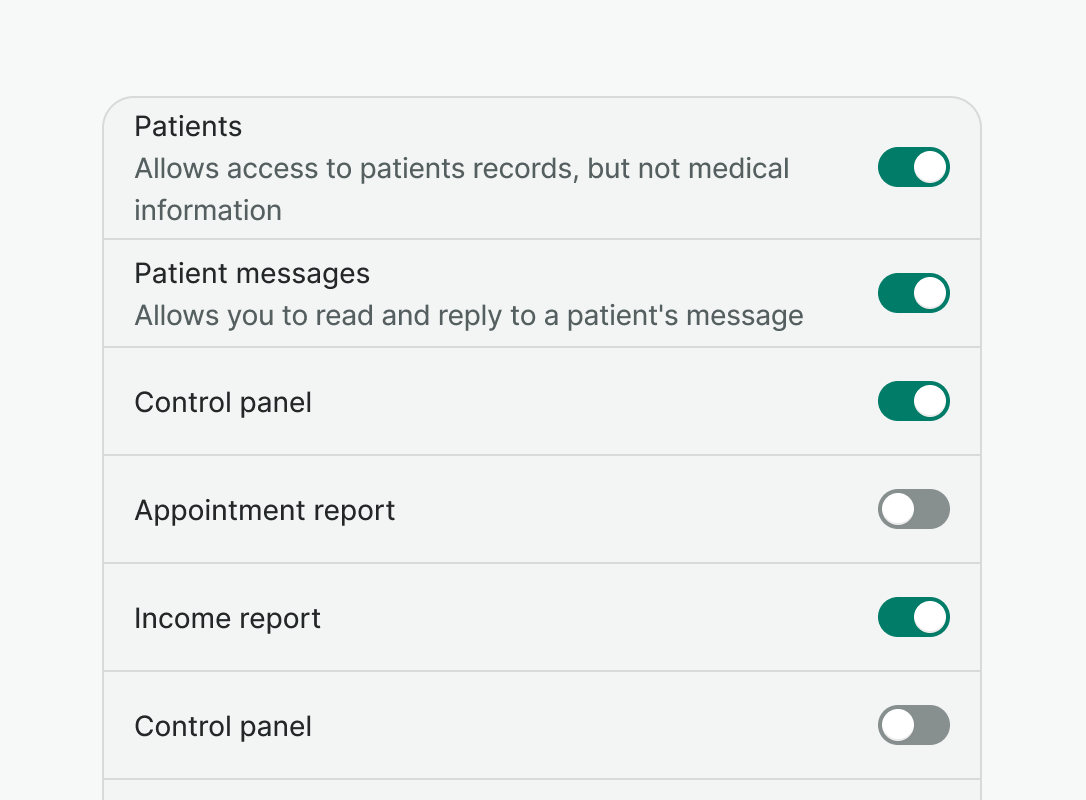Image resolution: width=1086 pixels, height=800 pixels.
Task: Disable Control panel toggle above Appointment report
Action: [x=913, y=402]
